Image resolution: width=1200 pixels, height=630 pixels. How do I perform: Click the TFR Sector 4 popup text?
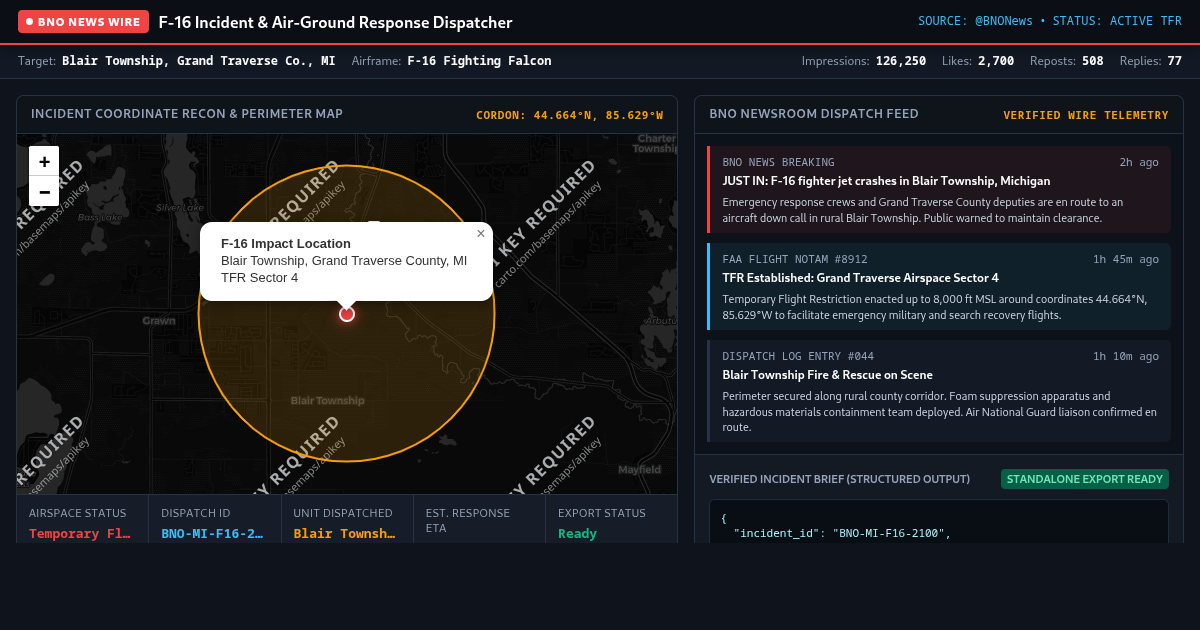tap(259, 278)
